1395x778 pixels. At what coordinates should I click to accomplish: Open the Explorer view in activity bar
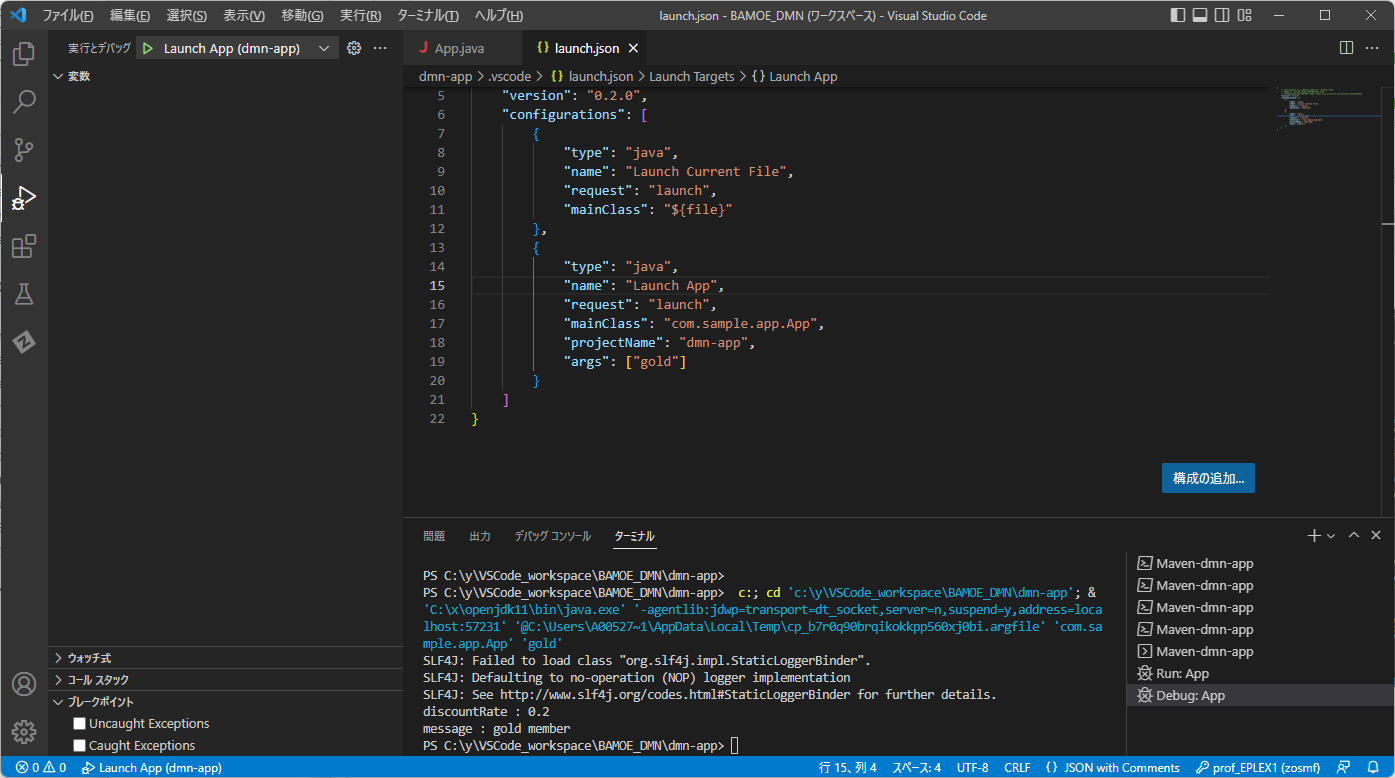[x=24, y=53]
